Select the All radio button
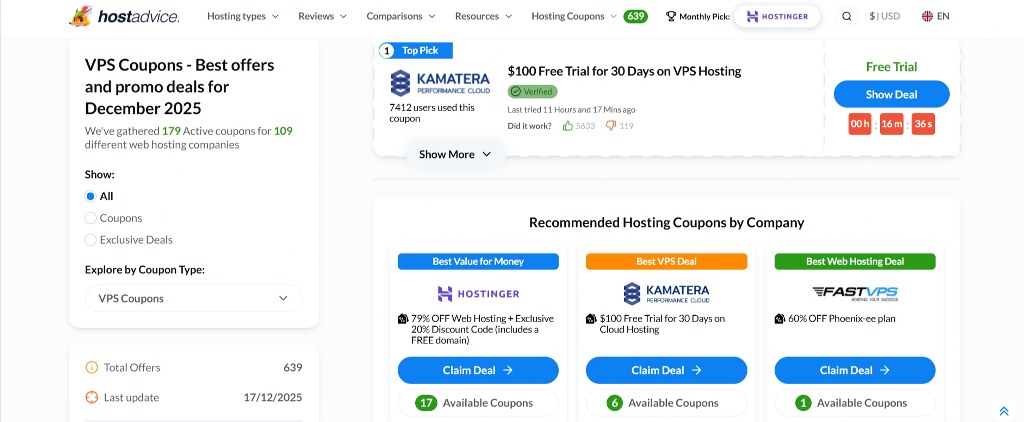The width and height of the screenshot is (1024, 422). click(x=90, y=196)
